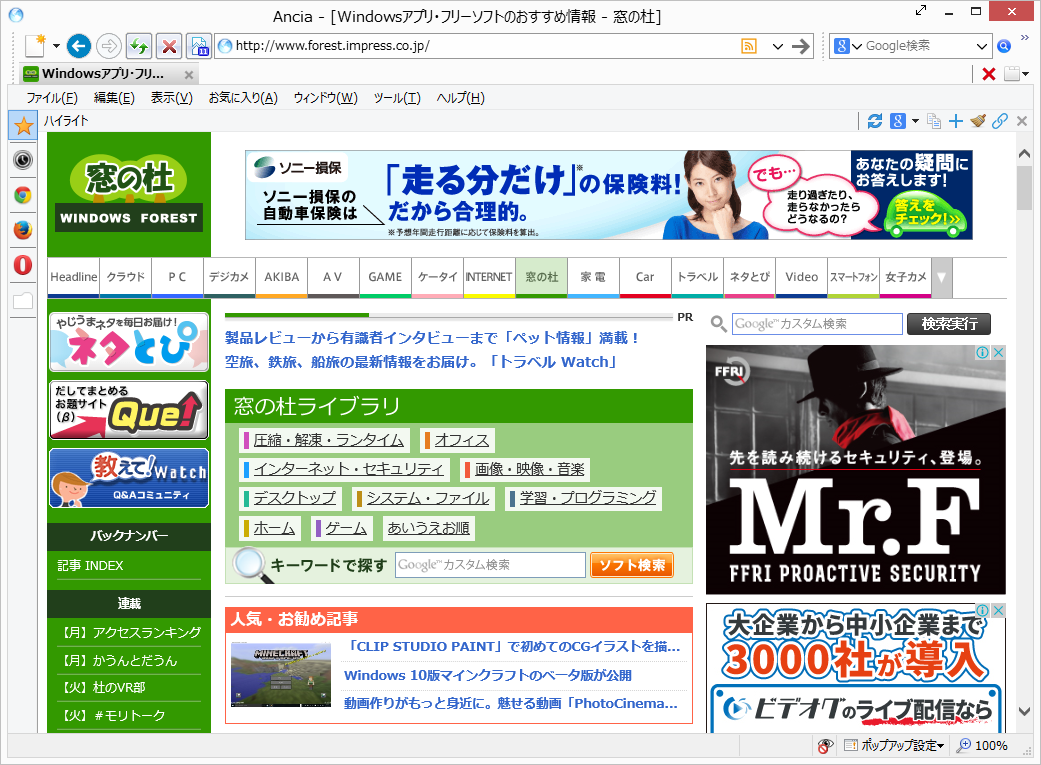Select the favorites star icon in sidebar
The width and height of the screenshot is (1041, 765).
coord(22,125)
